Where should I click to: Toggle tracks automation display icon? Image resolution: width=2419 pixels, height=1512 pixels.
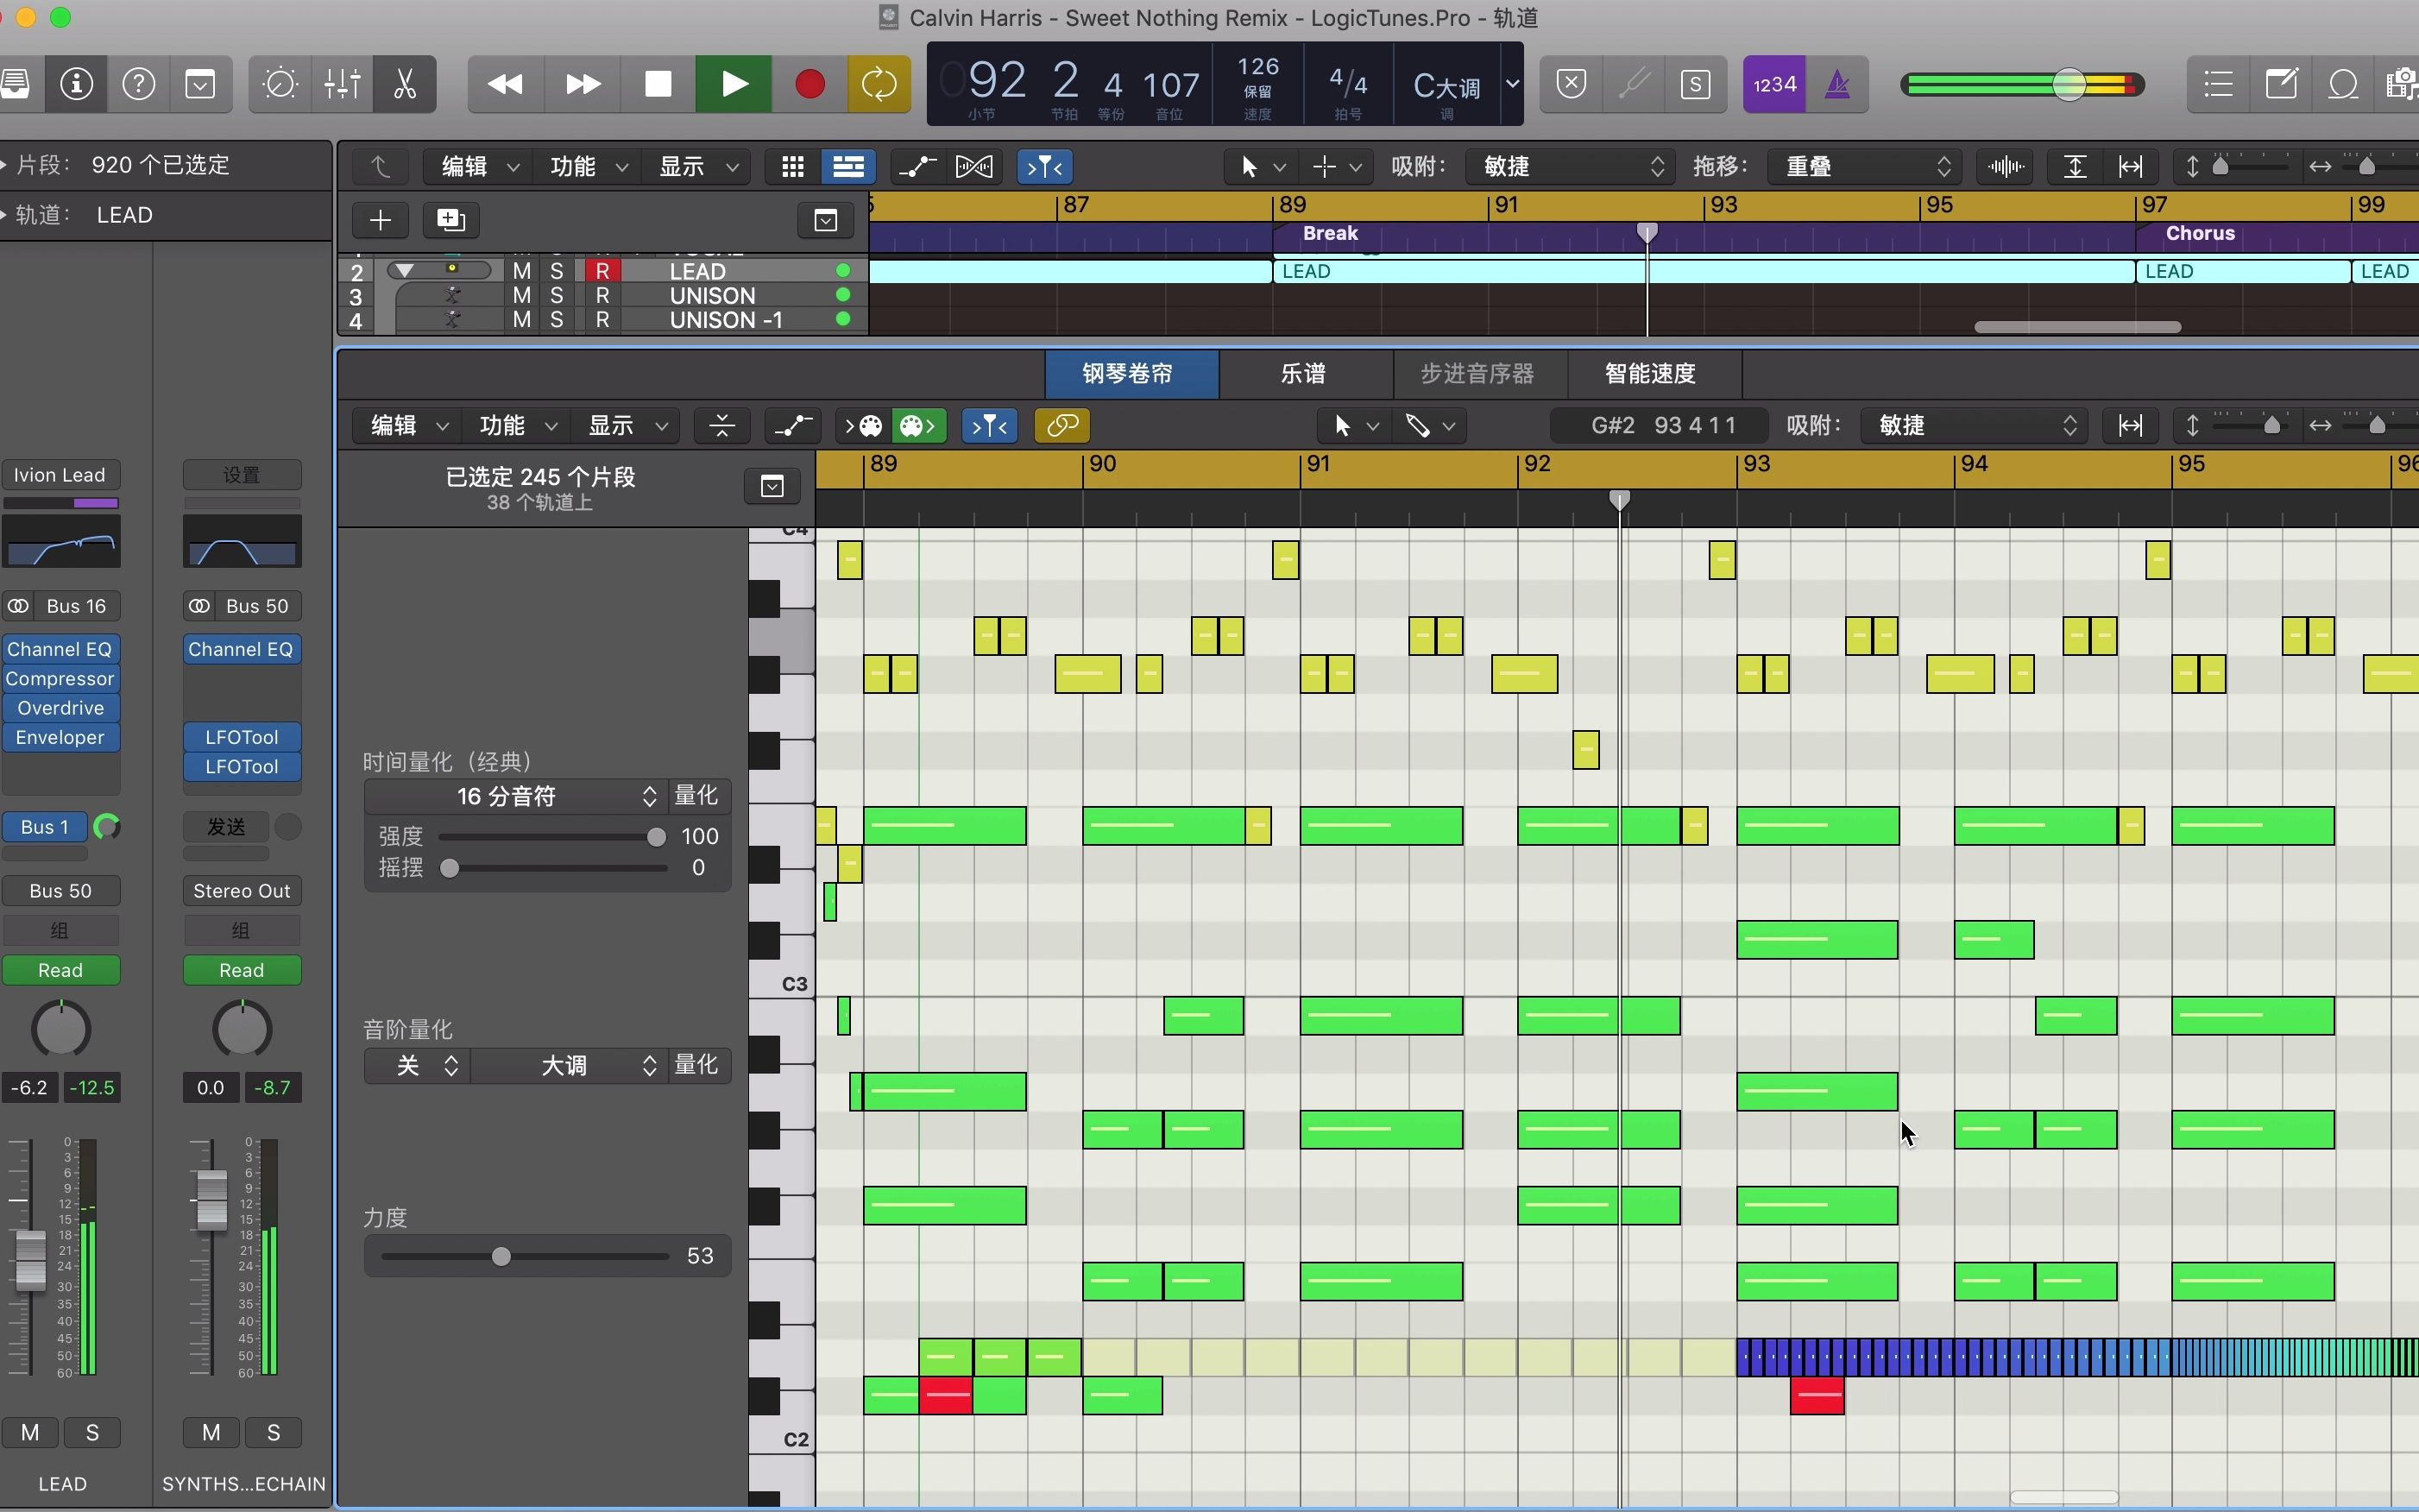pyautogui.click(x=917, y=166)
